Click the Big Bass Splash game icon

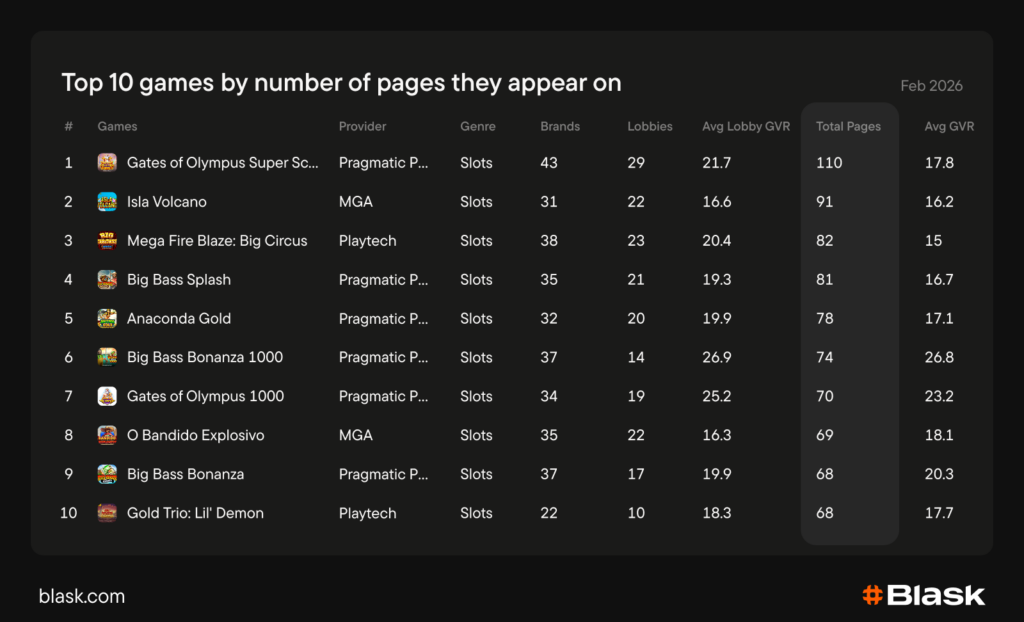(x=107, y=280)
